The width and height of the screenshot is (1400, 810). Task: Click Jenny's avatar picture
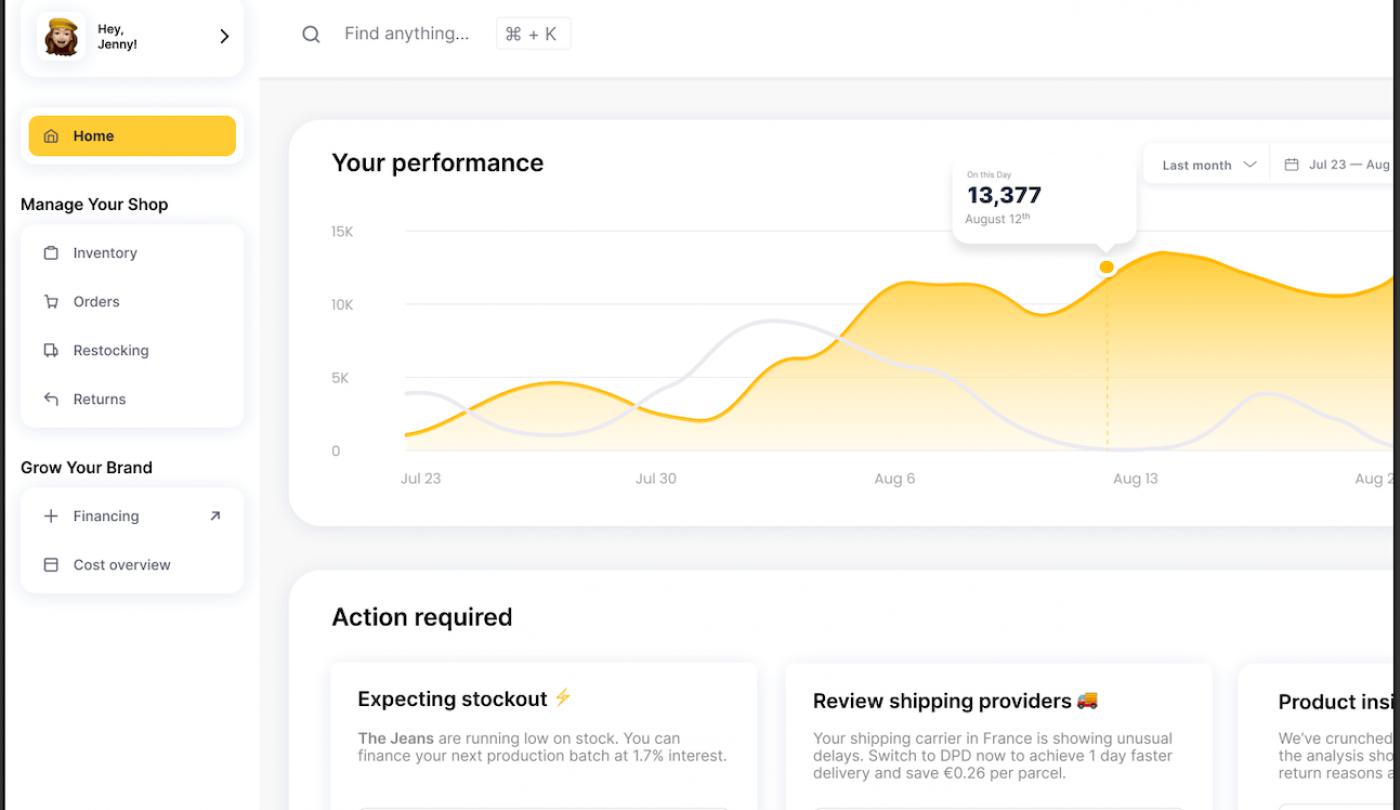tap(61, 37)
